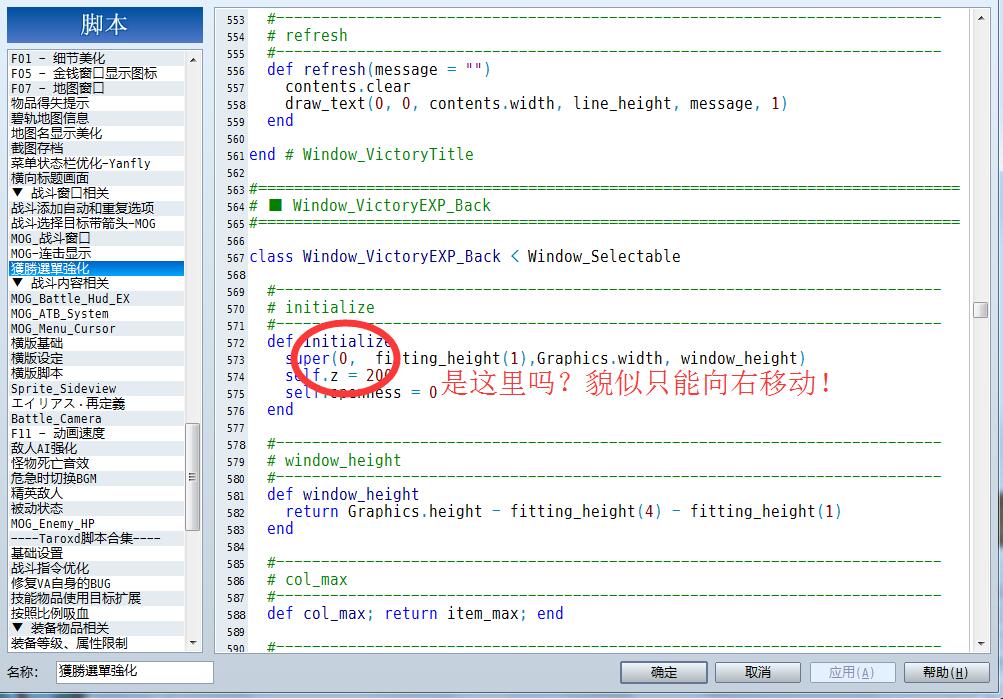Image resolution: width=1003 pixels, height=699 pixels.
Task: Choose the MOG_战斗窗口 script
Action: point(97,239)
